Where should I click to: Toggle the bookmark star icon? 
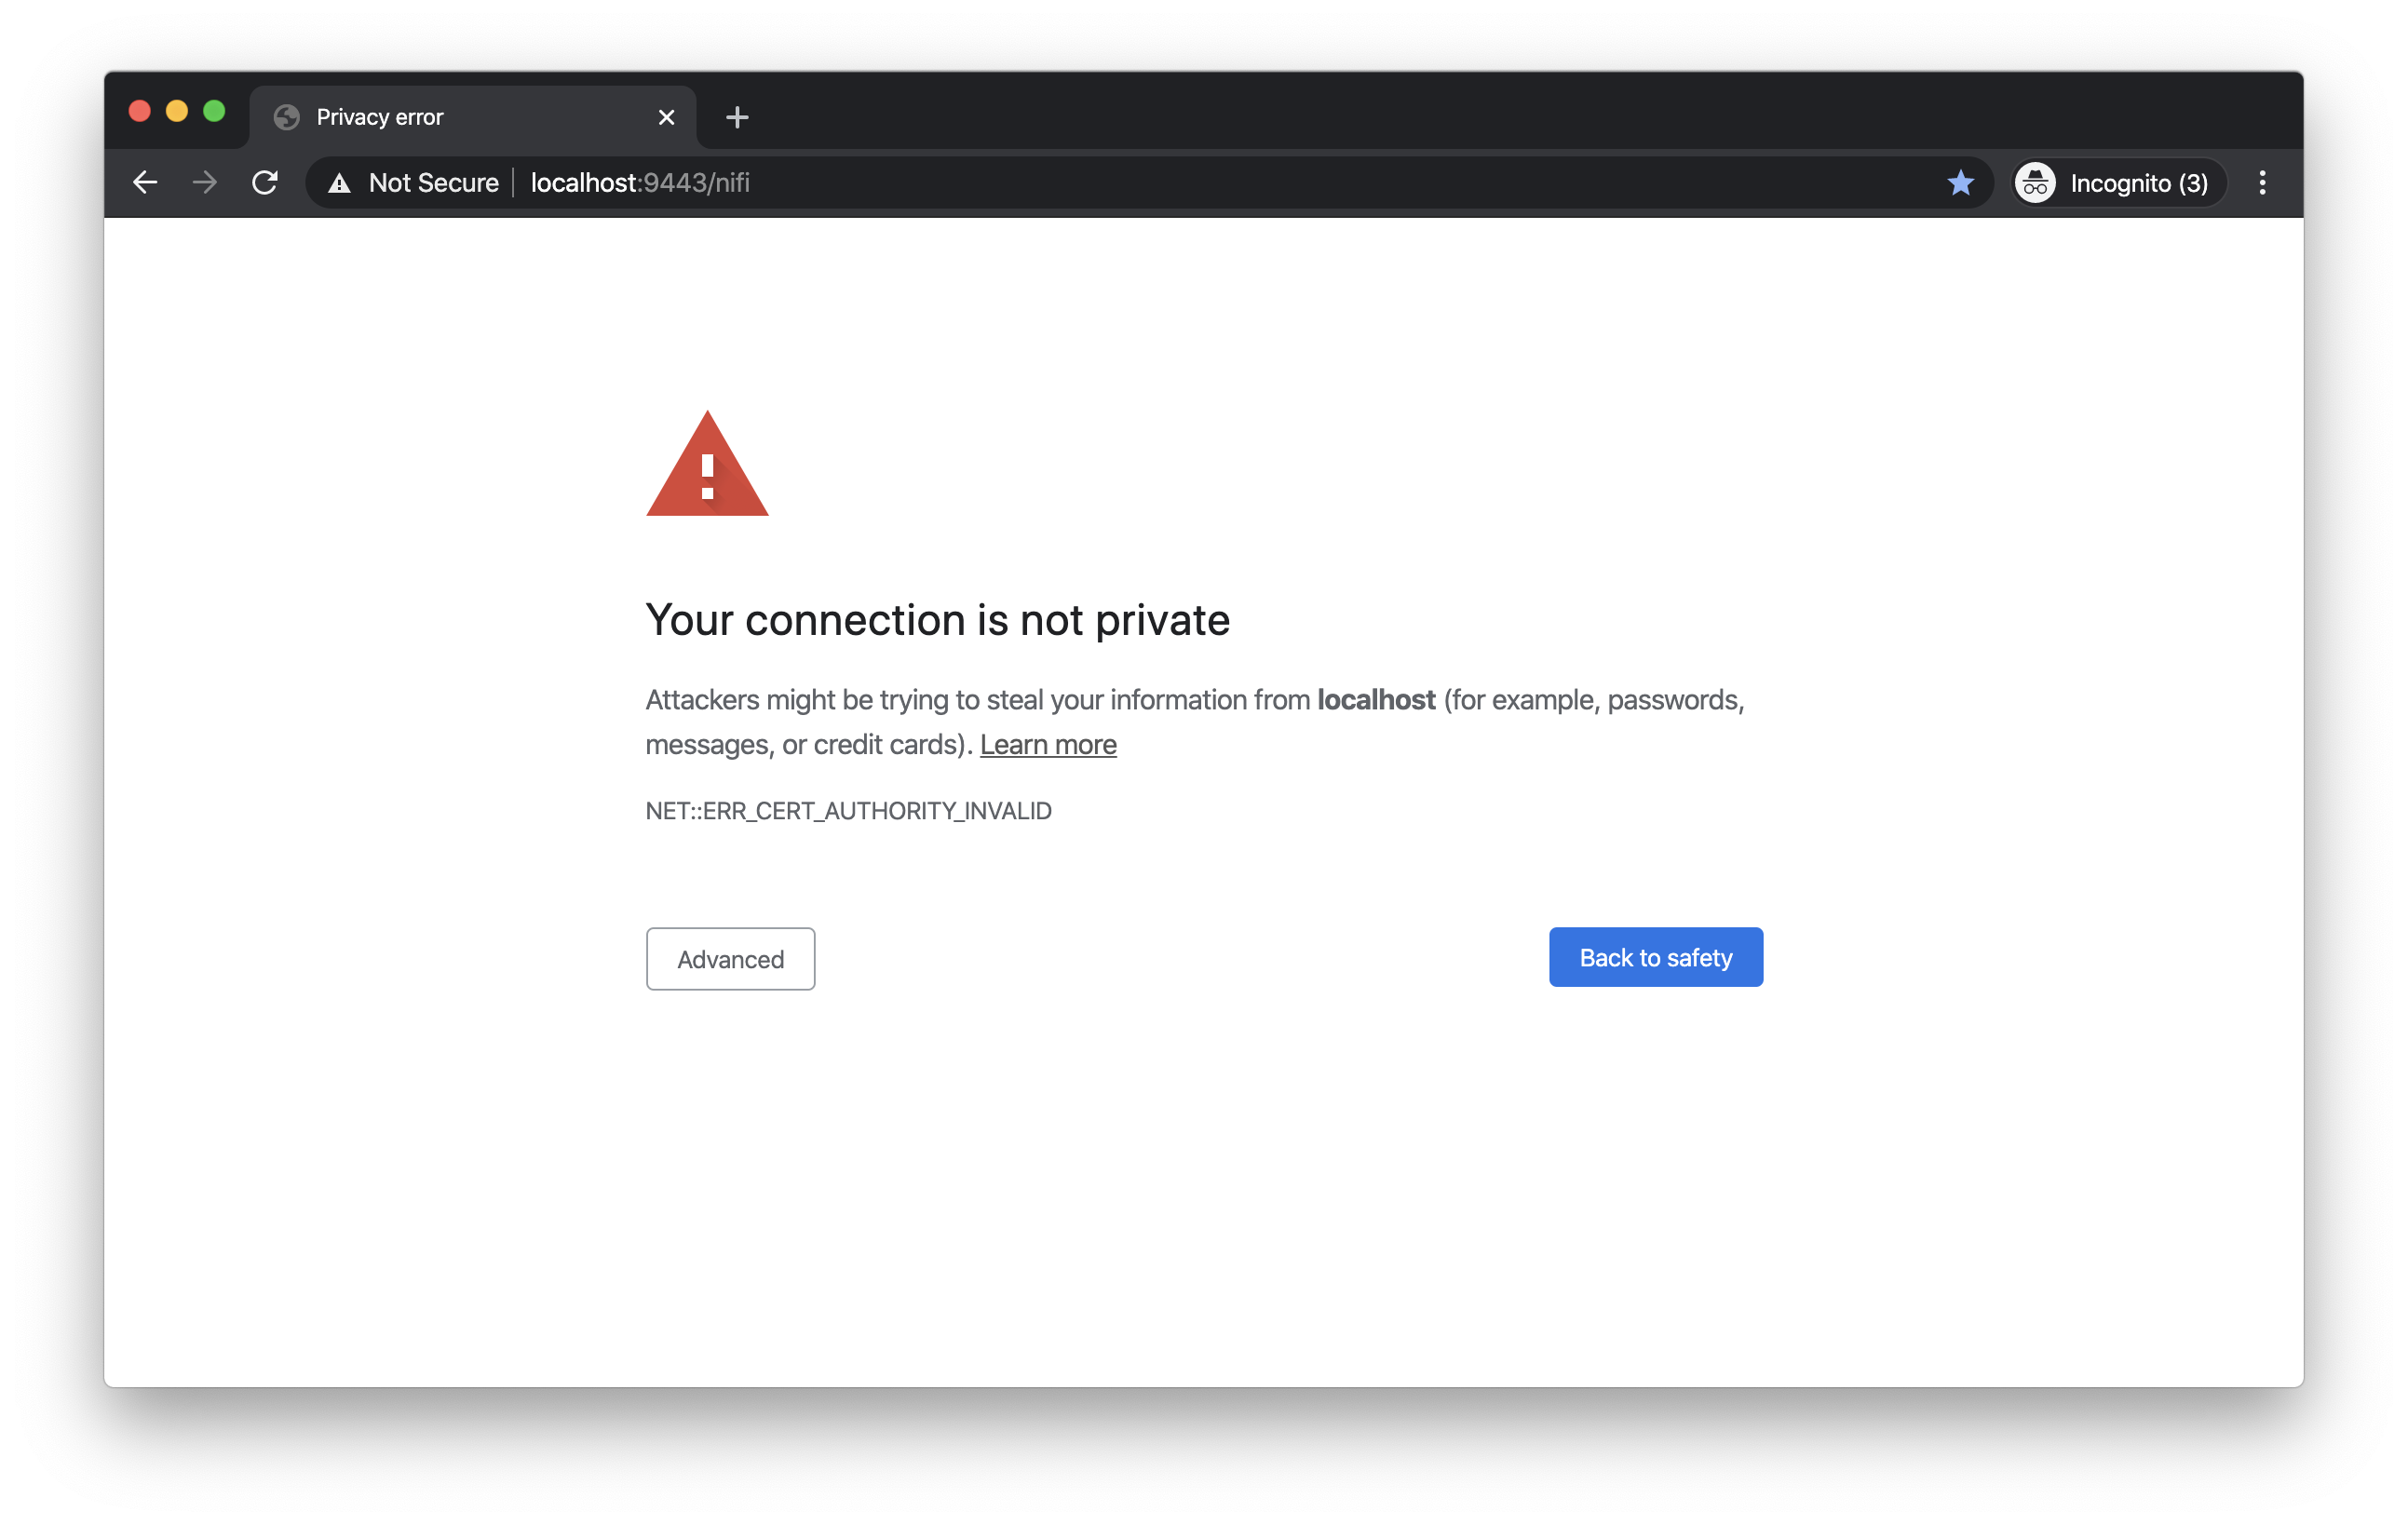[1960, 183]
